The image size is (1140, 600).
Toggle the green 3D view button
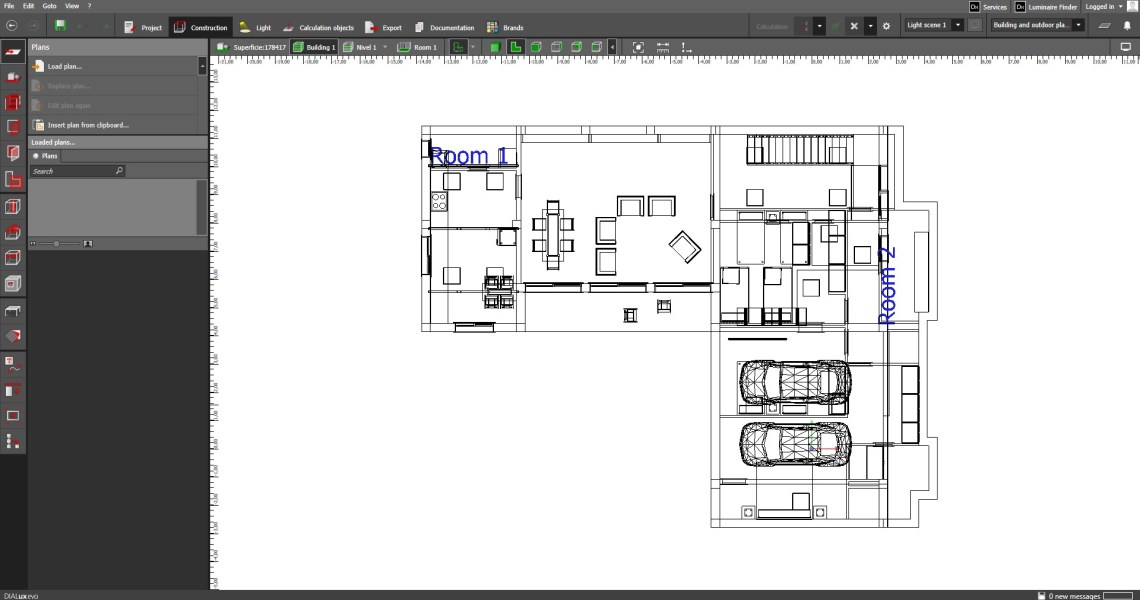click(495, 47)
